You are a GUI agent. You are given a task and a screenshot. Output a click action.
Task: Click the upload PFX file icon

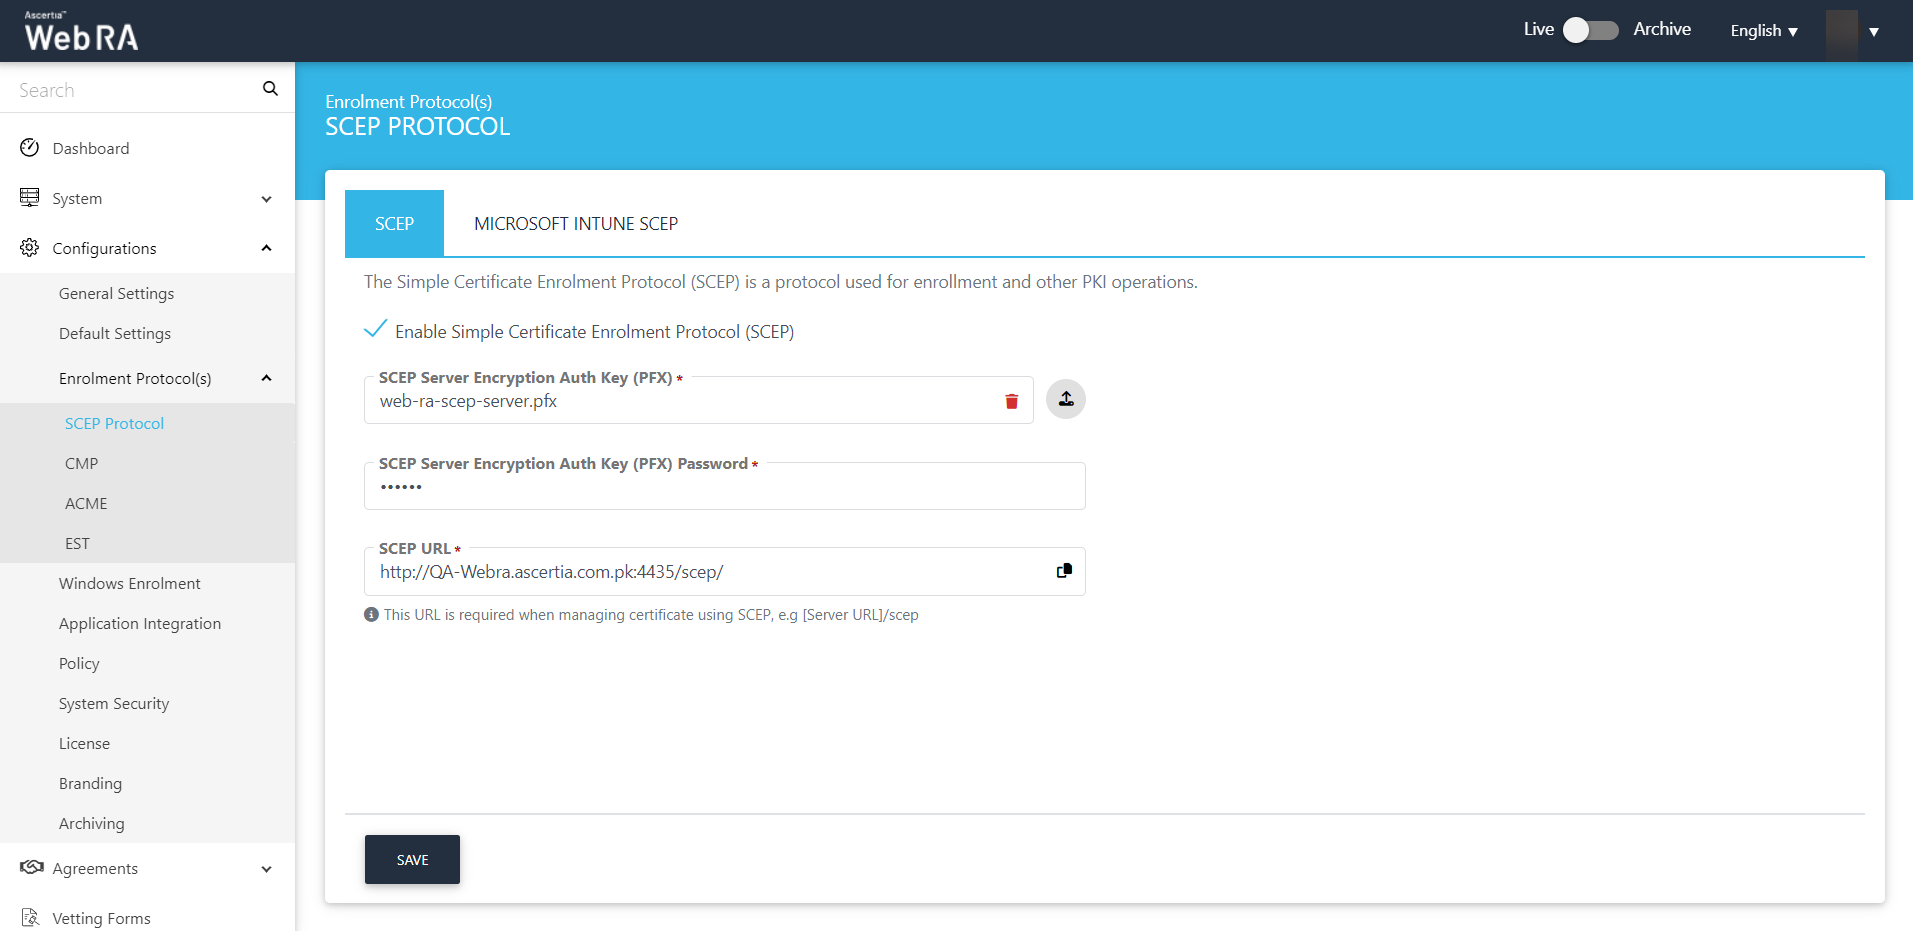click(x=1066, y=399)
